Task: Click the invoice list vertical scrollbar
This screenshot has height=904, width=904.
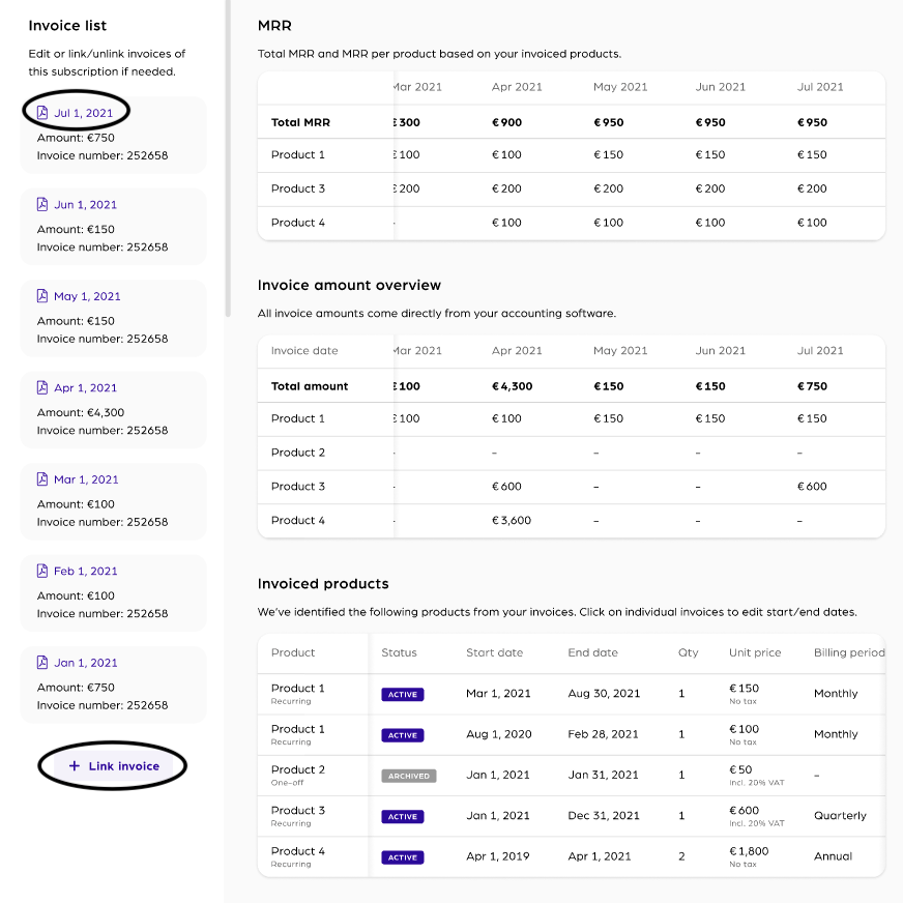Action: pyautogui.click(x=228, y=159)
